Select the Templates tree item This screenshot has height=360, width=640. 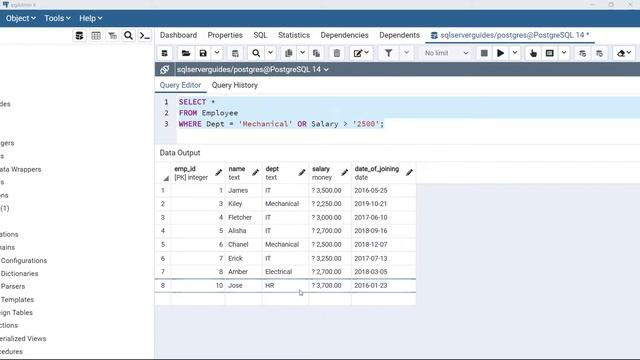pyautogui.click(x=17, y=299)
